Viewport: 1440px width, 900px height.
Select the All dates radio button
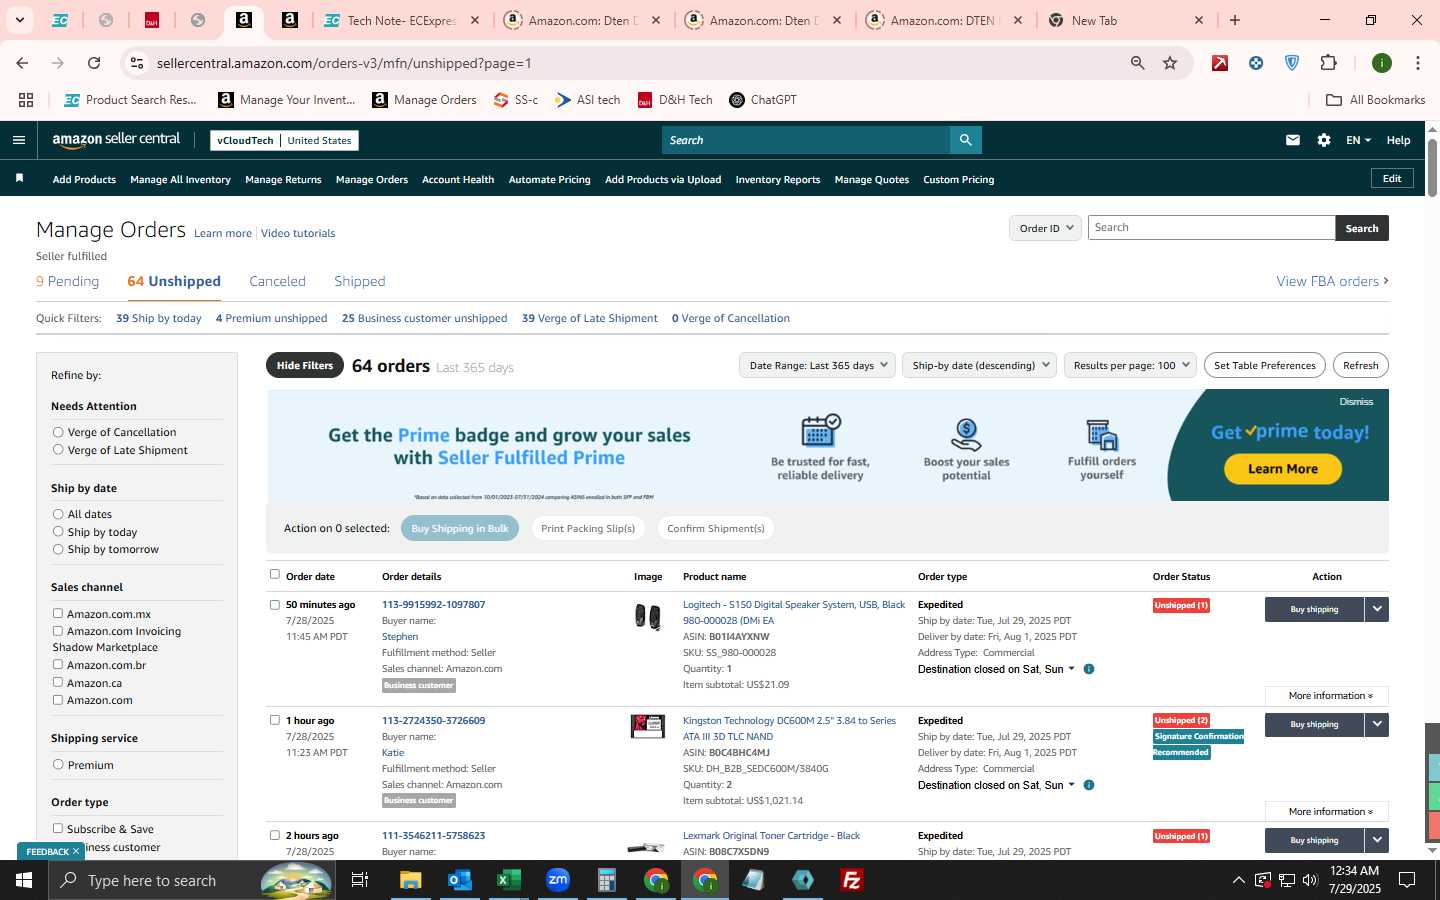click(58, 514)
